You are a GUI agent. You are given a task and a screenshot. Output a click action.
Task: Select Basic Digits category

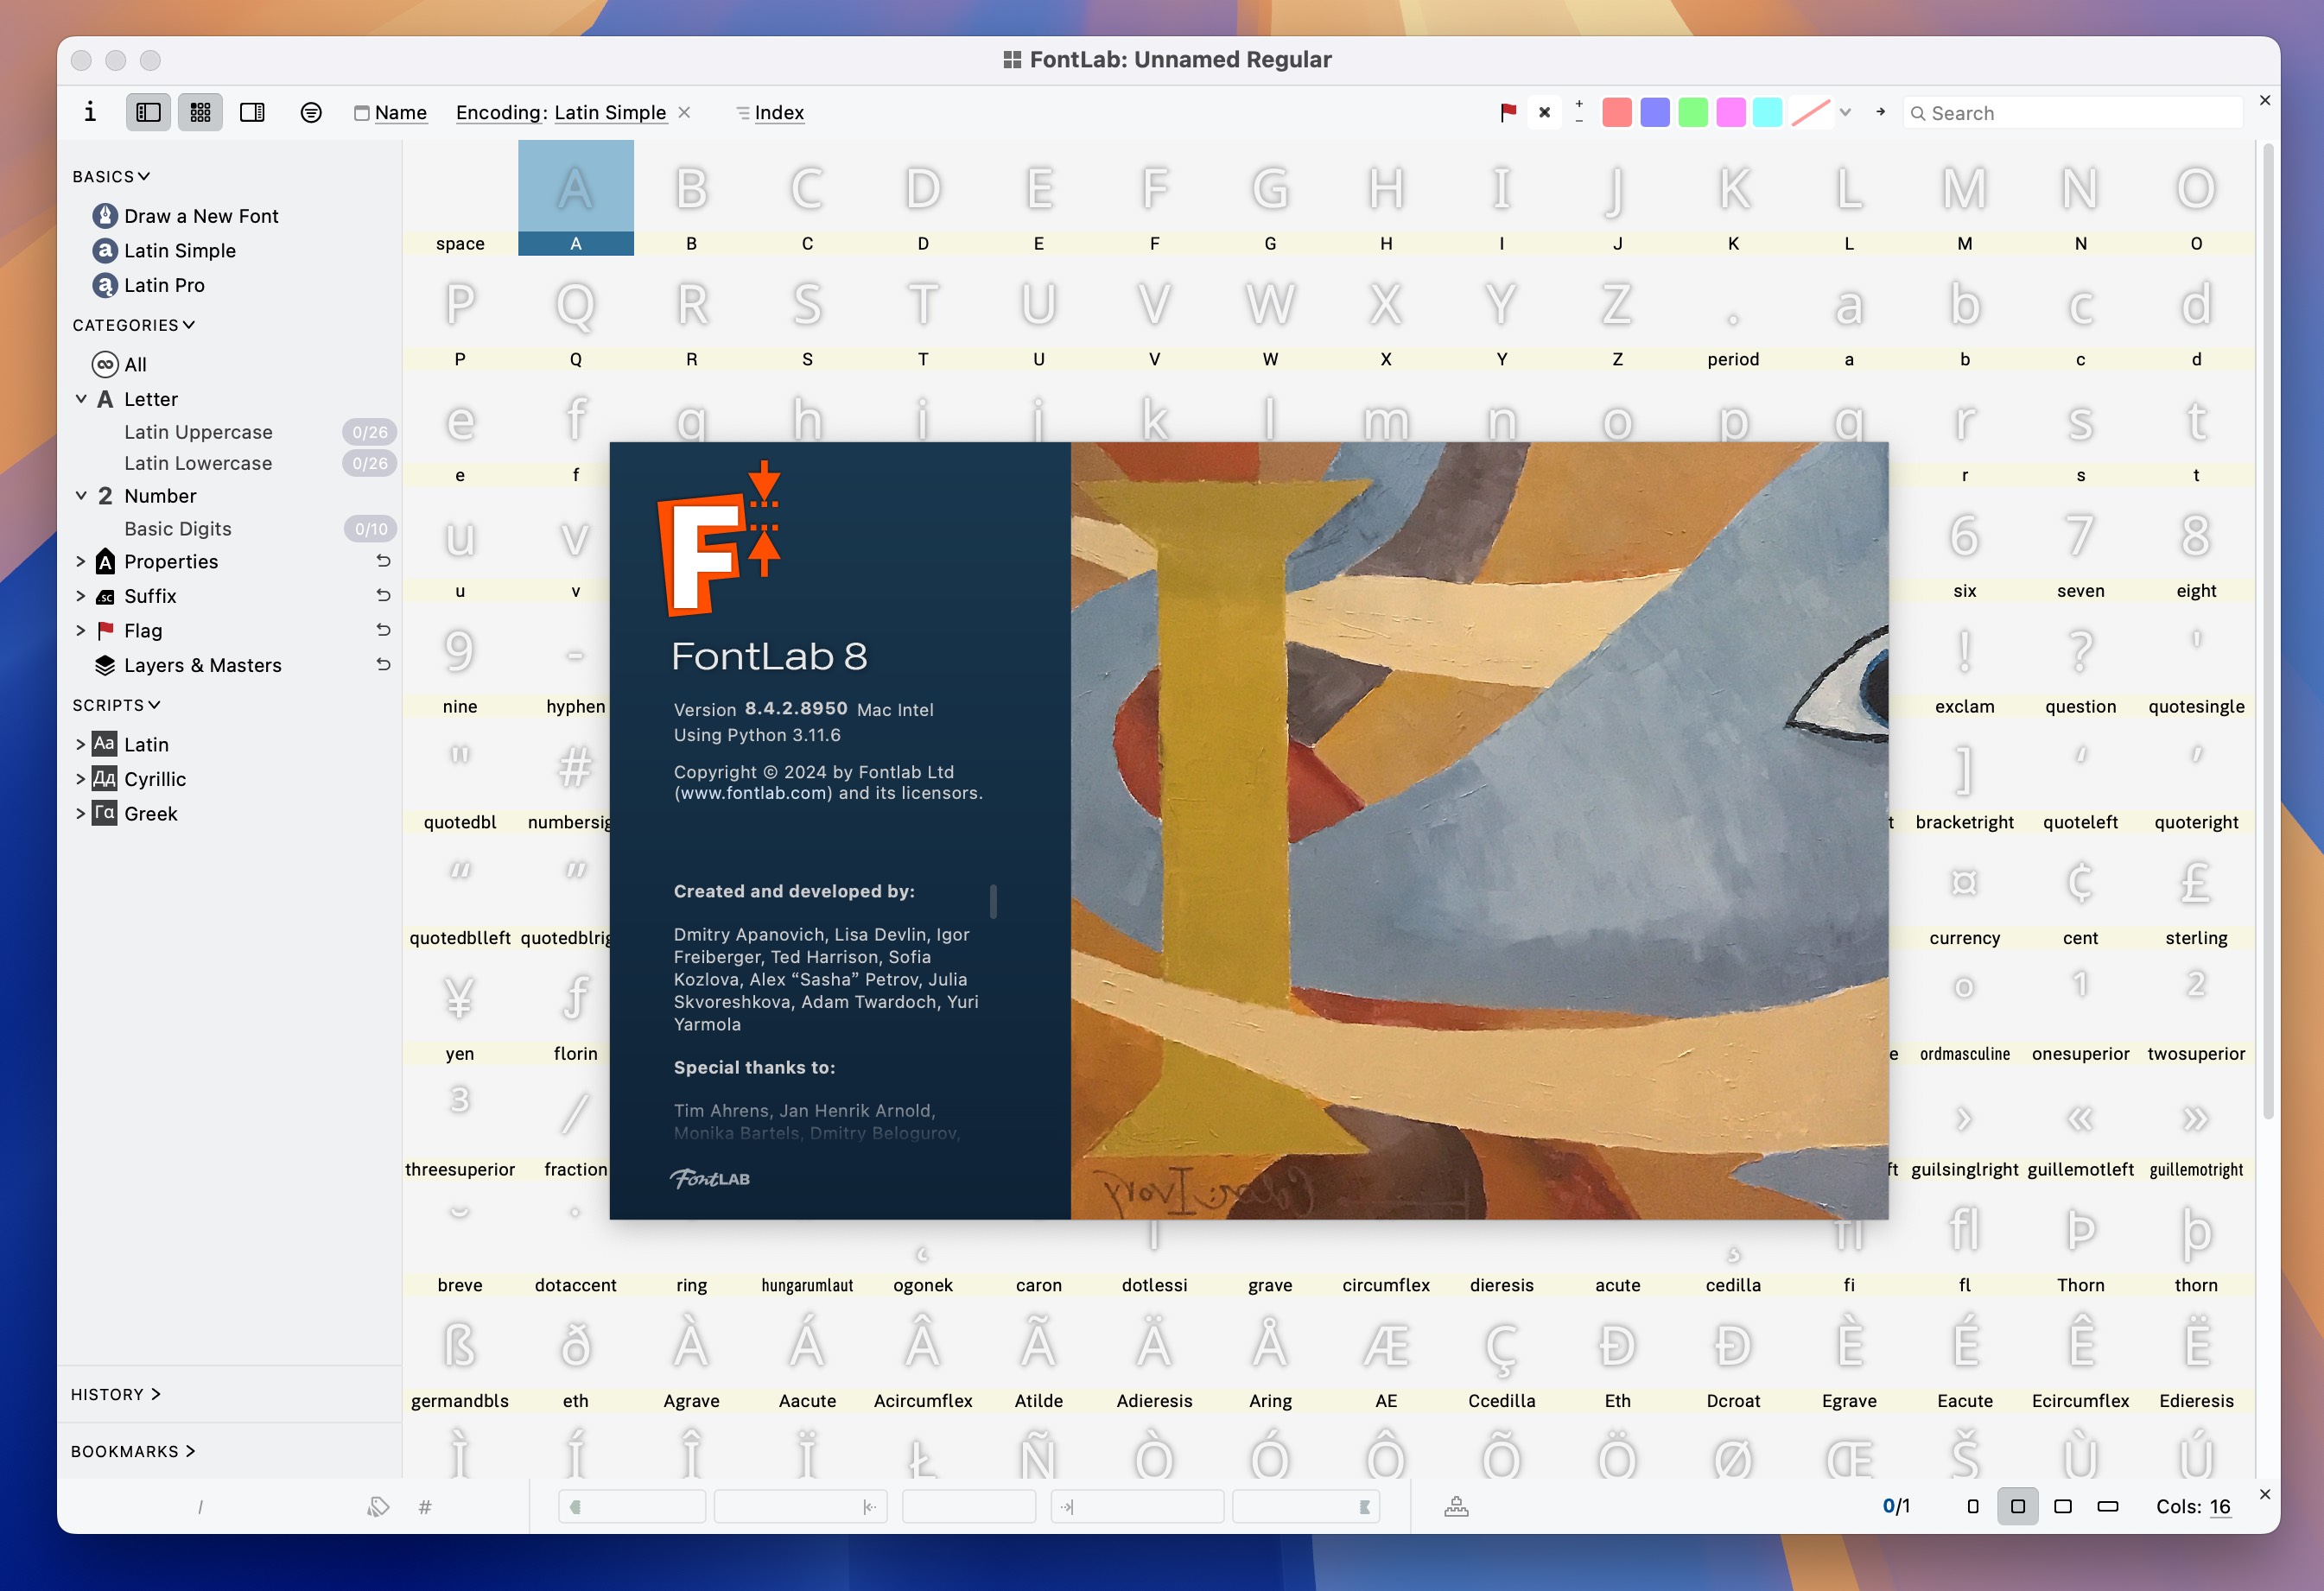pos(178,529)
